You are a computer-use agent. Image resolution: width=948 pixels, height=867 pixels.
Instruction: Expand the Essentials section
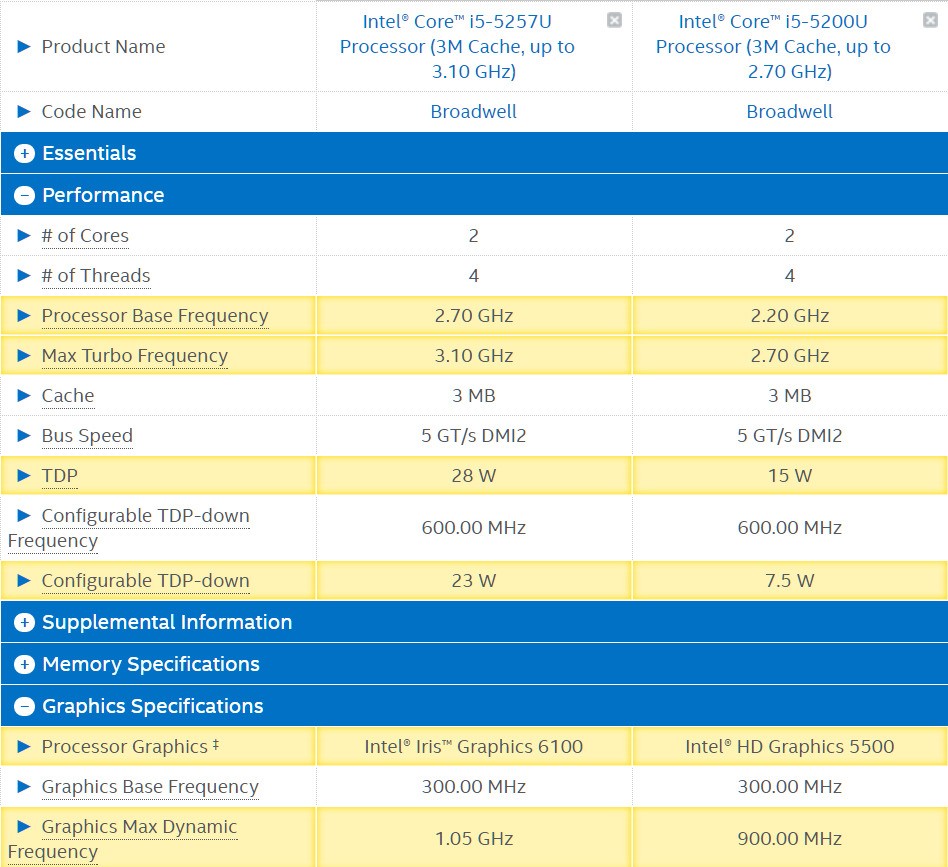tap(25, 154)
